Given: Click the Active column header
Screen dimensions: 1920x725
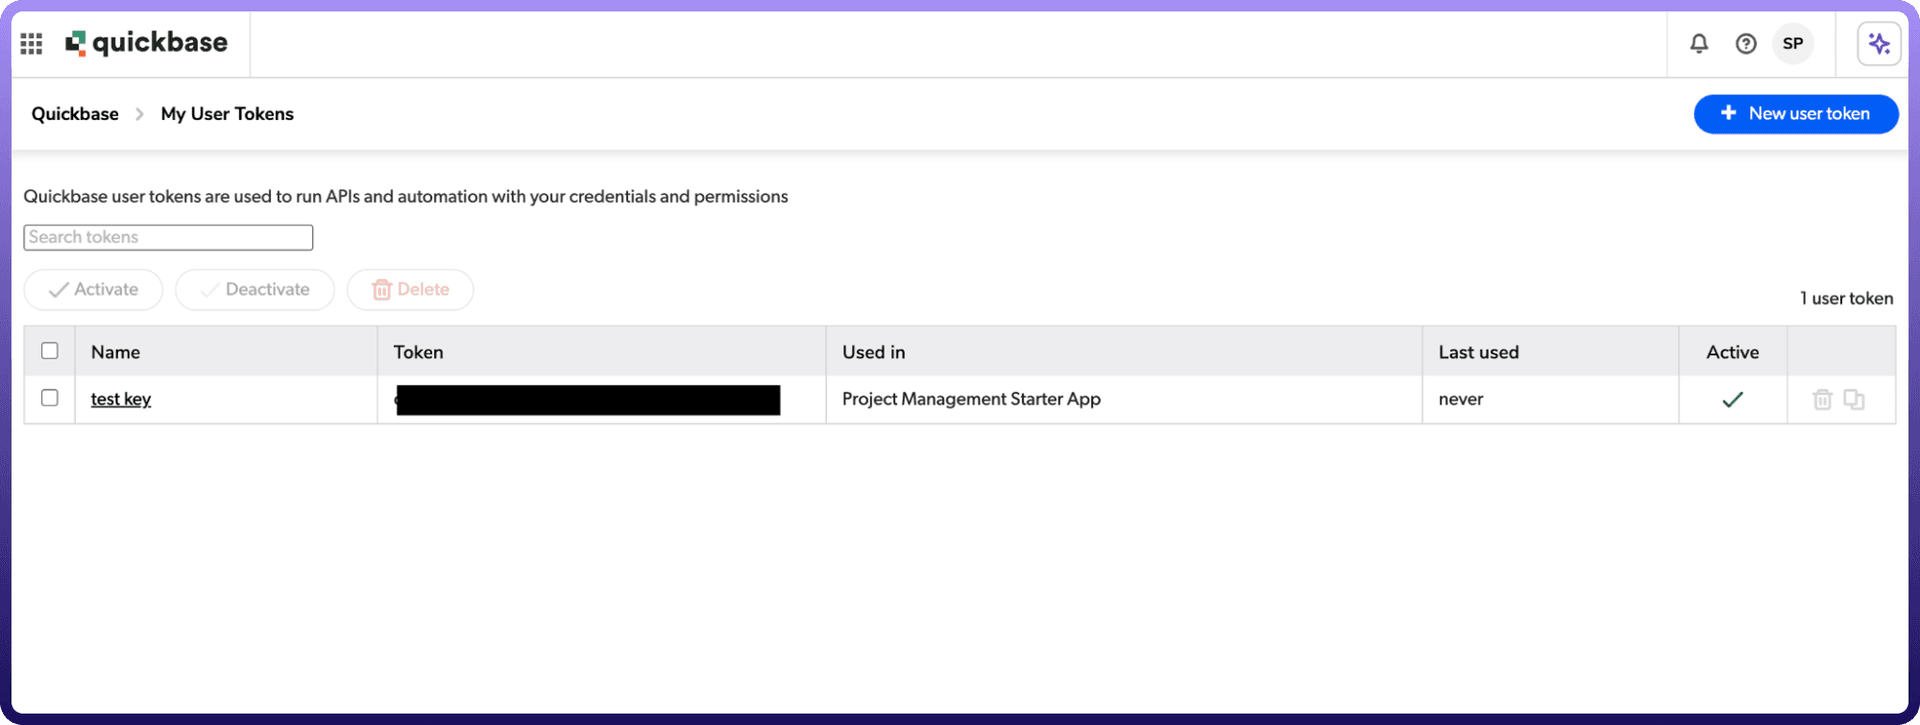Looking at the screenshot, I should (1732, 352).
